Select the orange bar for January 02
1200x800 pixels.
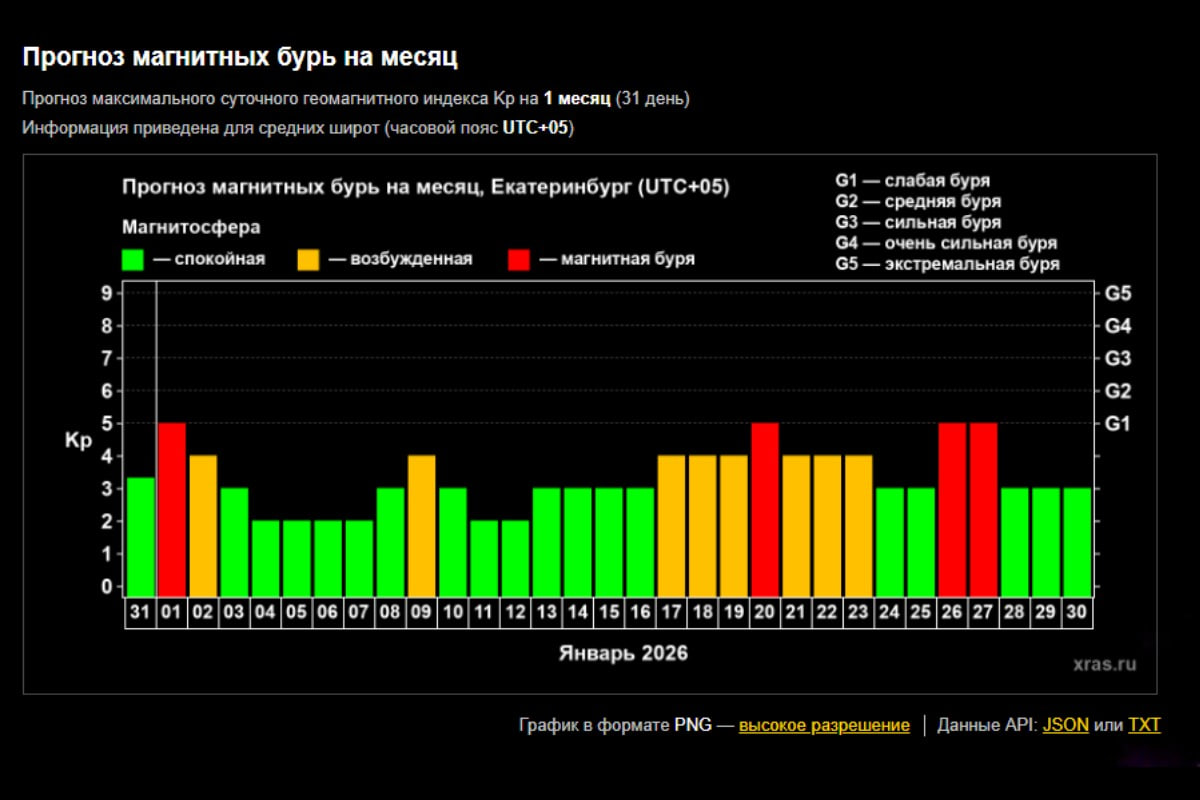point(203,525)
